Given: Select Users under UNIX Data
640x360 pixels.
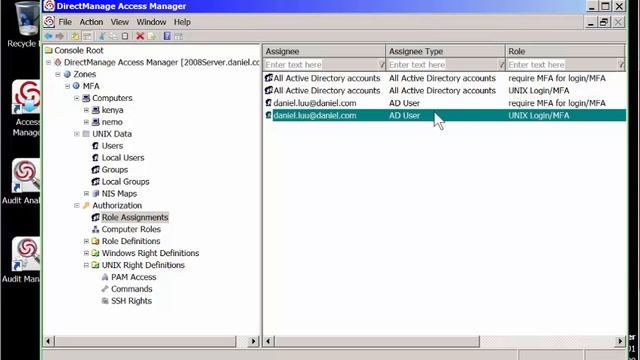Looking at the screenshot, I should (112, 146).
